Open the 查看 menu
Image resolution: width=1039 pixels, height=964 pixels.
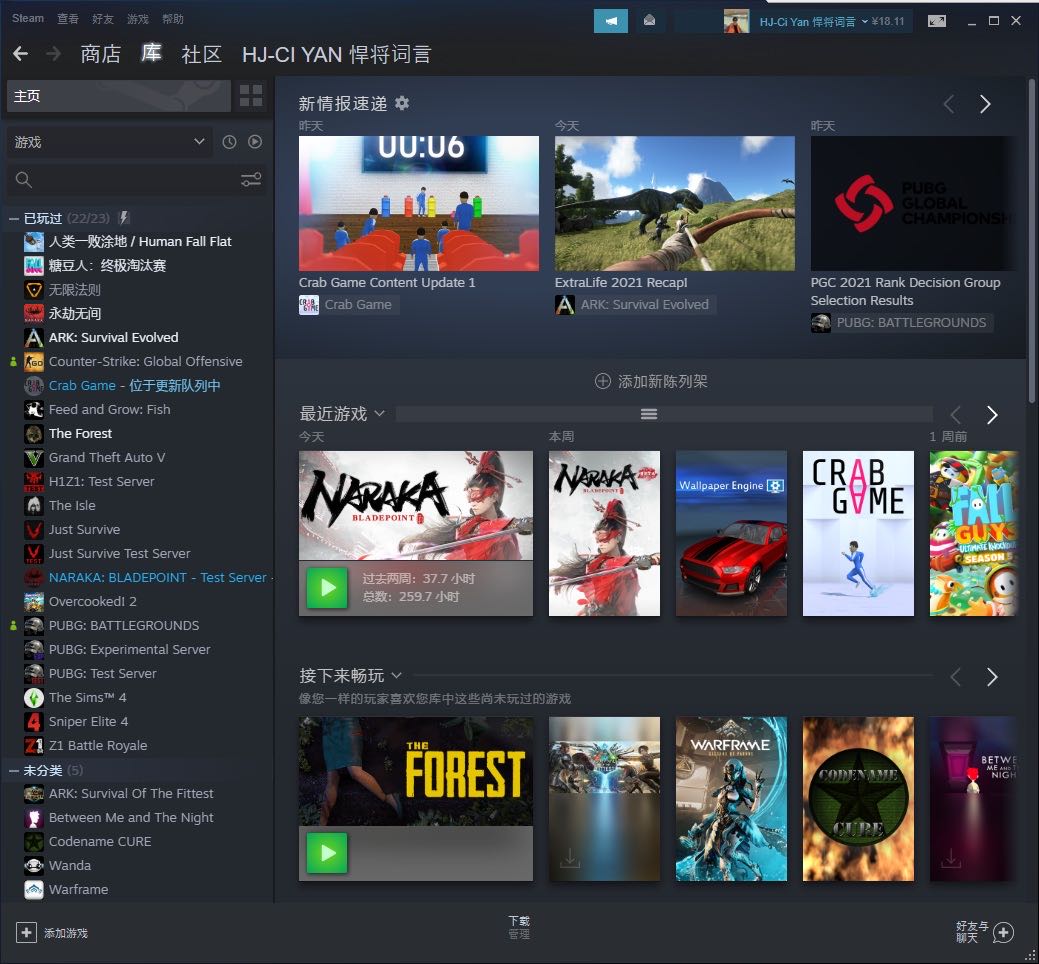click(68, 19)
